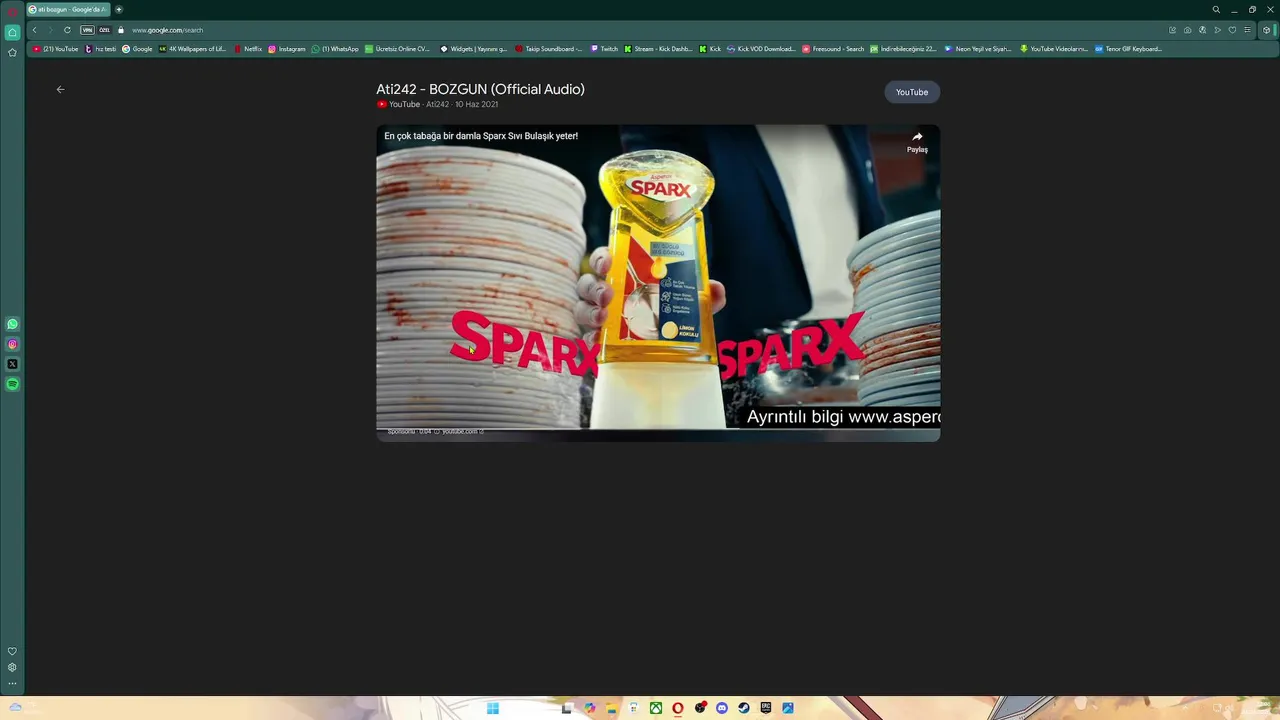
Task: Switch to the 'ati bozgun' browser tab
Action: [x=68, y=9]
